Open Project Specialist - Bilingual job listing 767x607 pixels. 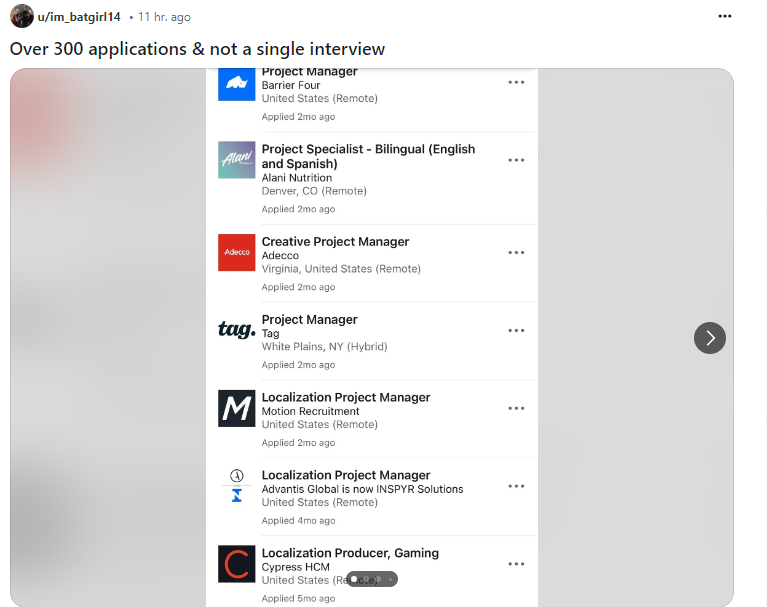(368, 149)
